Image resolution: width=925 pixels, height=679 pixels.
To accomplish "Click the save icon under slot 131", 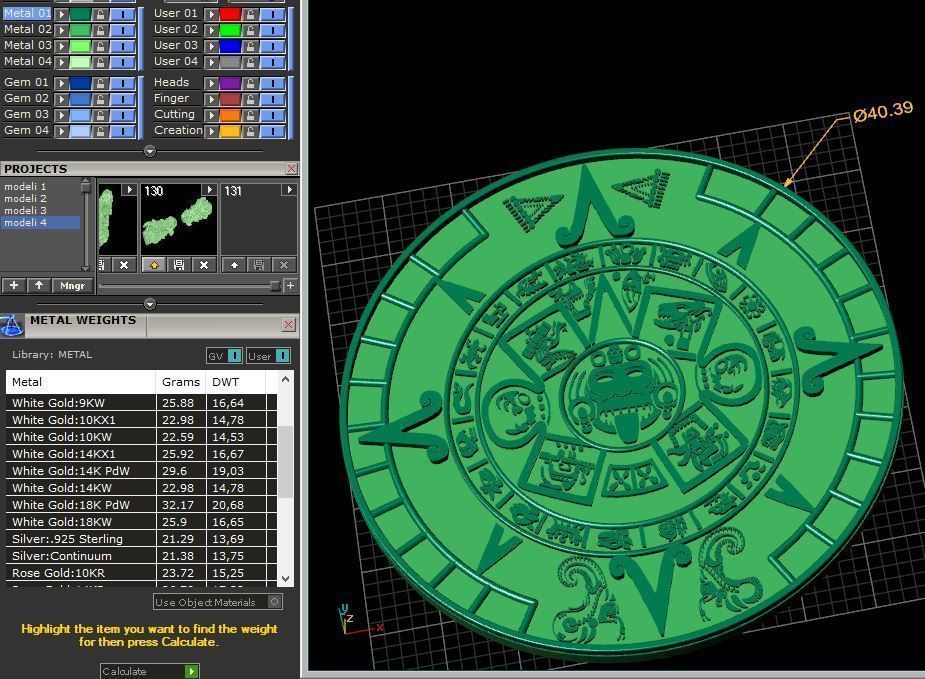I will tap(259, 265).
